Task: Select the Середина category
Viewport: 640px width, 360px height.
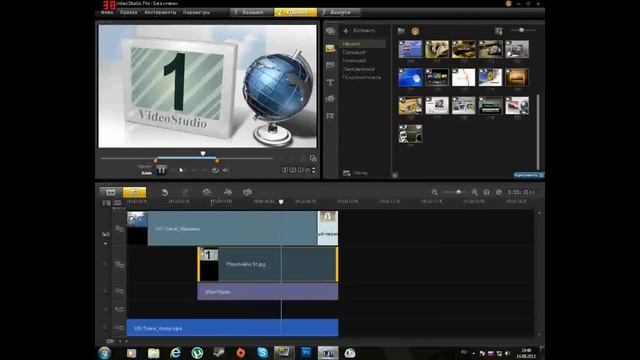Action: pos(354,52)
